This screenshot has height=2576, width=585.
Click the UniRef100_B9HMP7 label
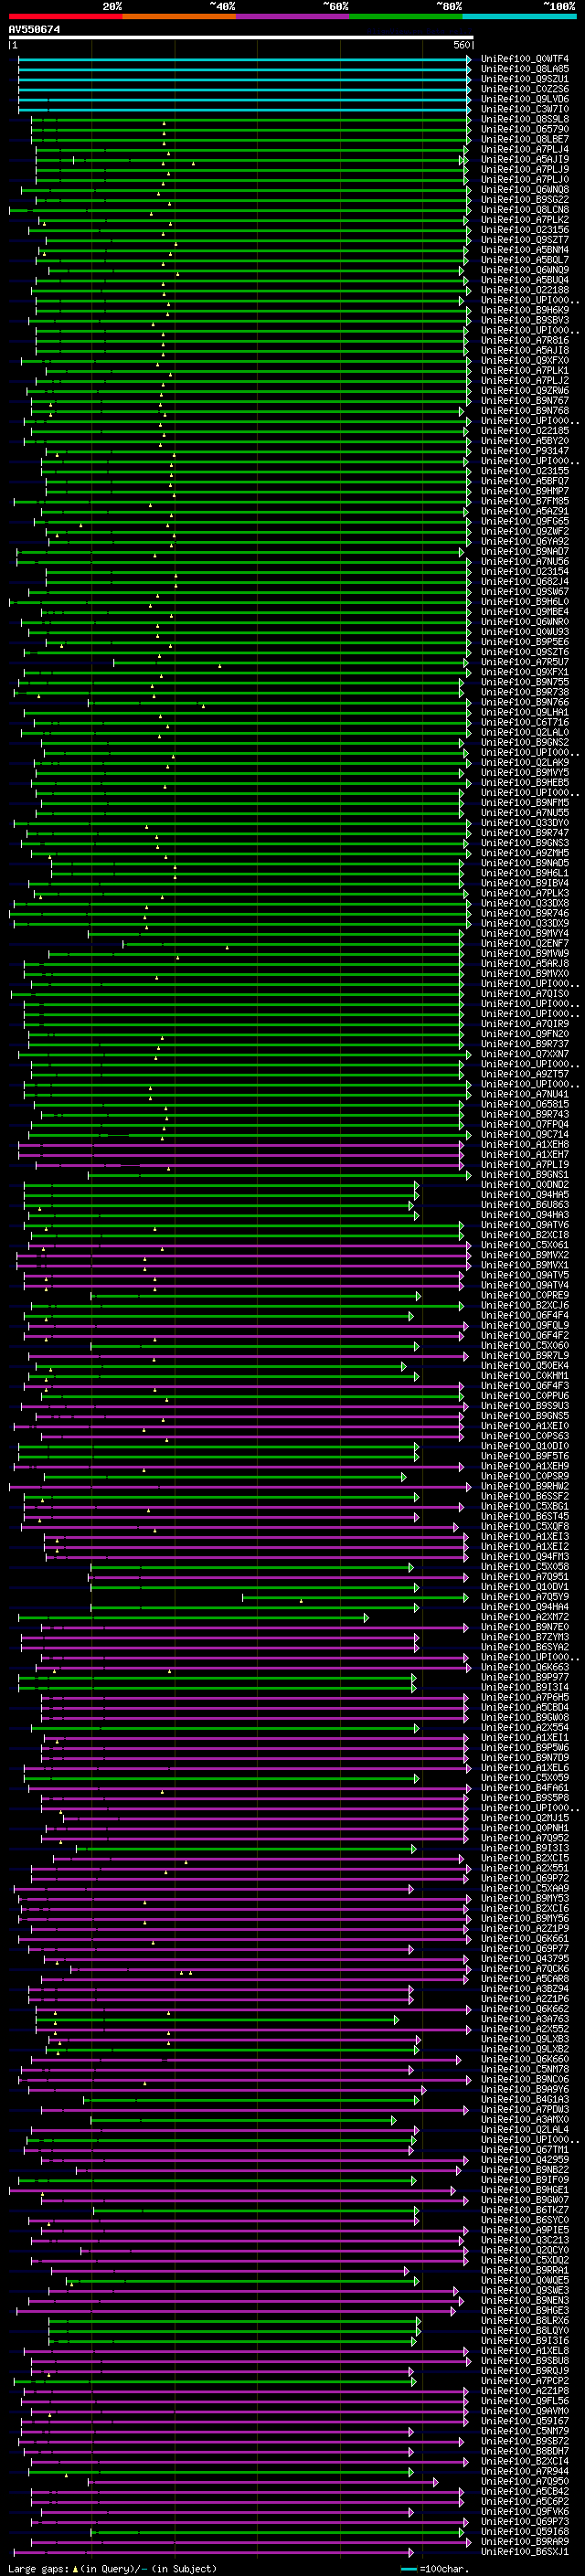pyautogui.click(x=525, y=491)
